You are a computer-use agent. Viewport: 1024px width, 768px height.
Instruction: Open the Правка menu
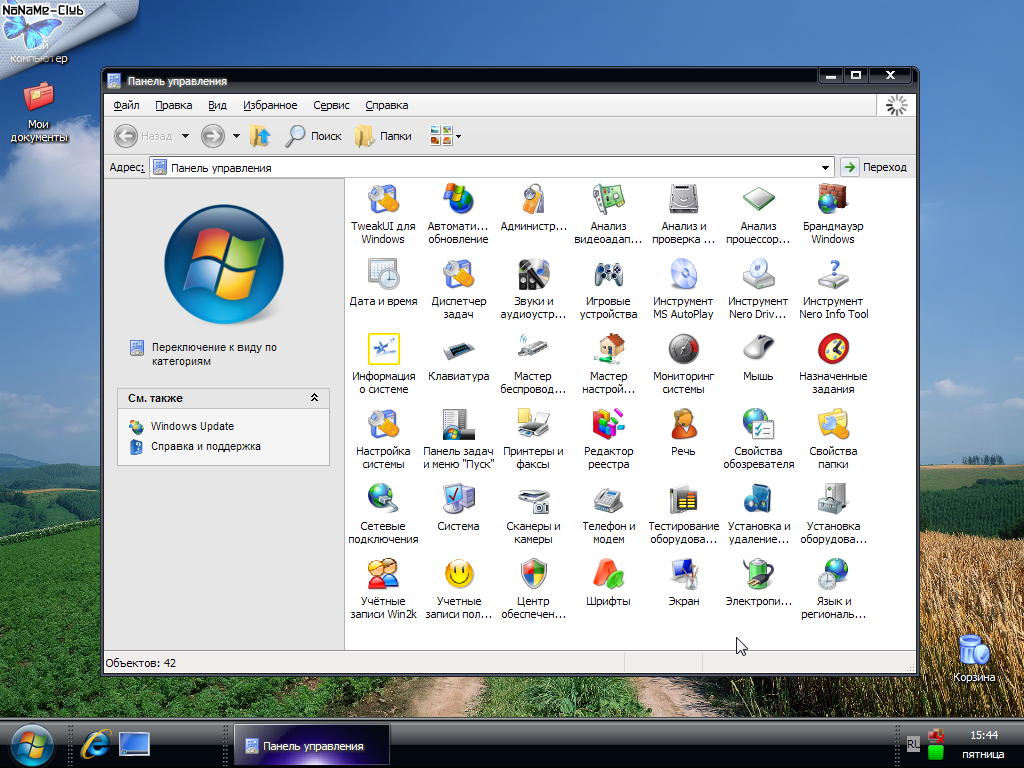tap(174, 105)
